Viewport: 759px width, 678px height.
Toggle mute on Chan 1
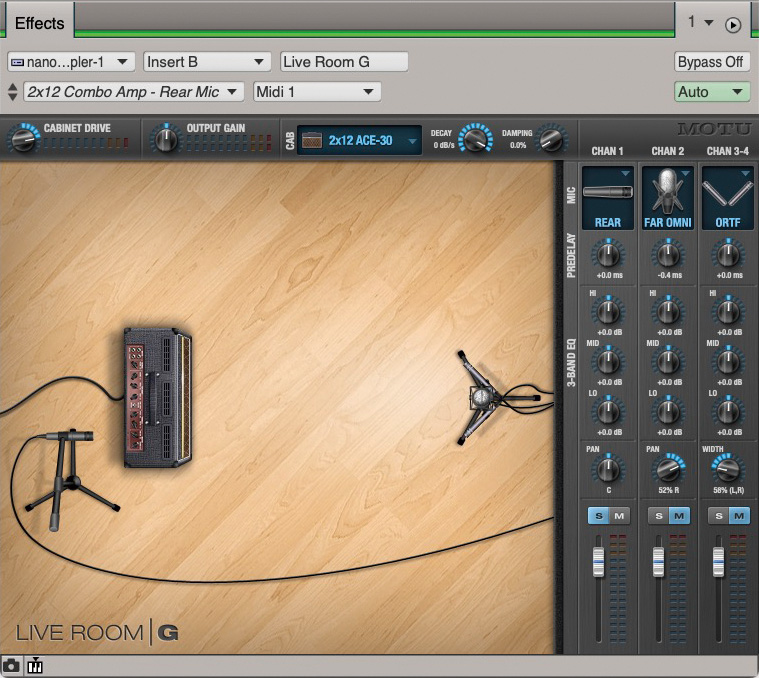pyautogui.click(x=619, y=516)
